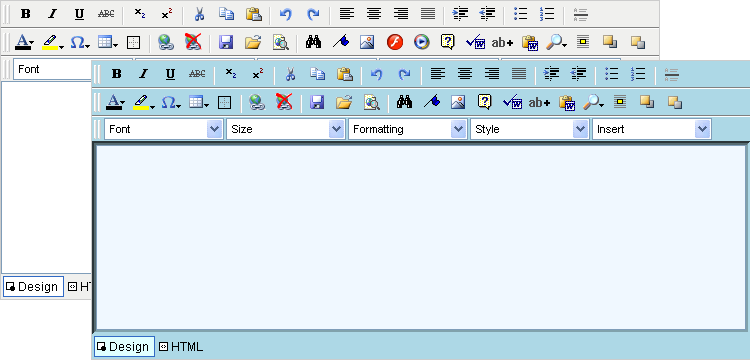The height and width of the screenshot is (360, 750).
Task: Undo last action in the grey back editor
Action: point(286,14)
